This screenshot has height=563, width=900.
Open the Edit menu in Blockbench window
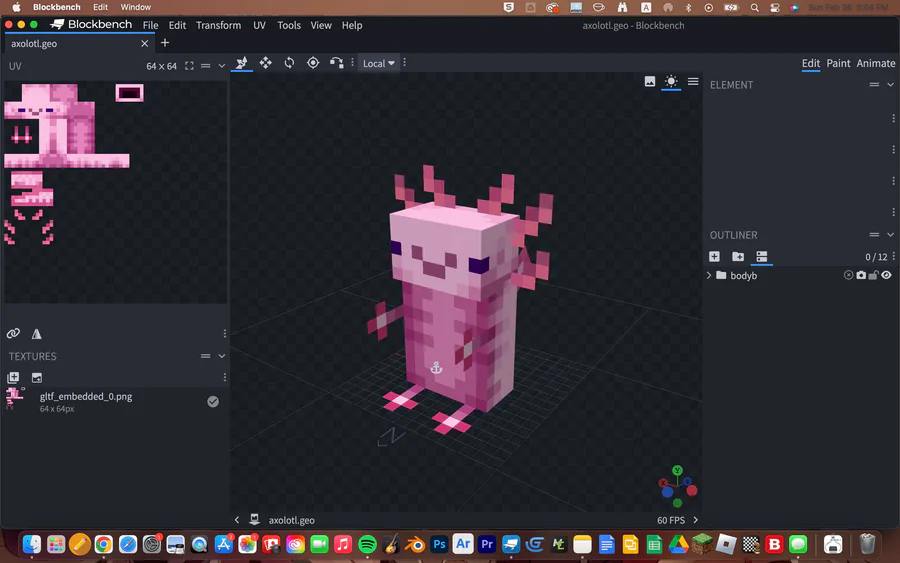click(177, 25)
